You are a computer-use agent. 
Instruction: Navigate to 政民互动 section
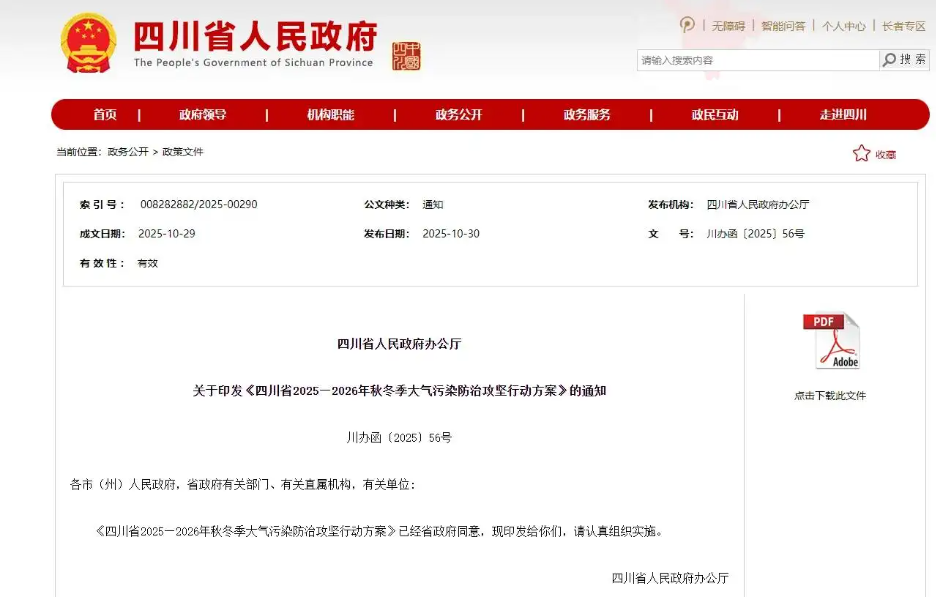point(715,115)
